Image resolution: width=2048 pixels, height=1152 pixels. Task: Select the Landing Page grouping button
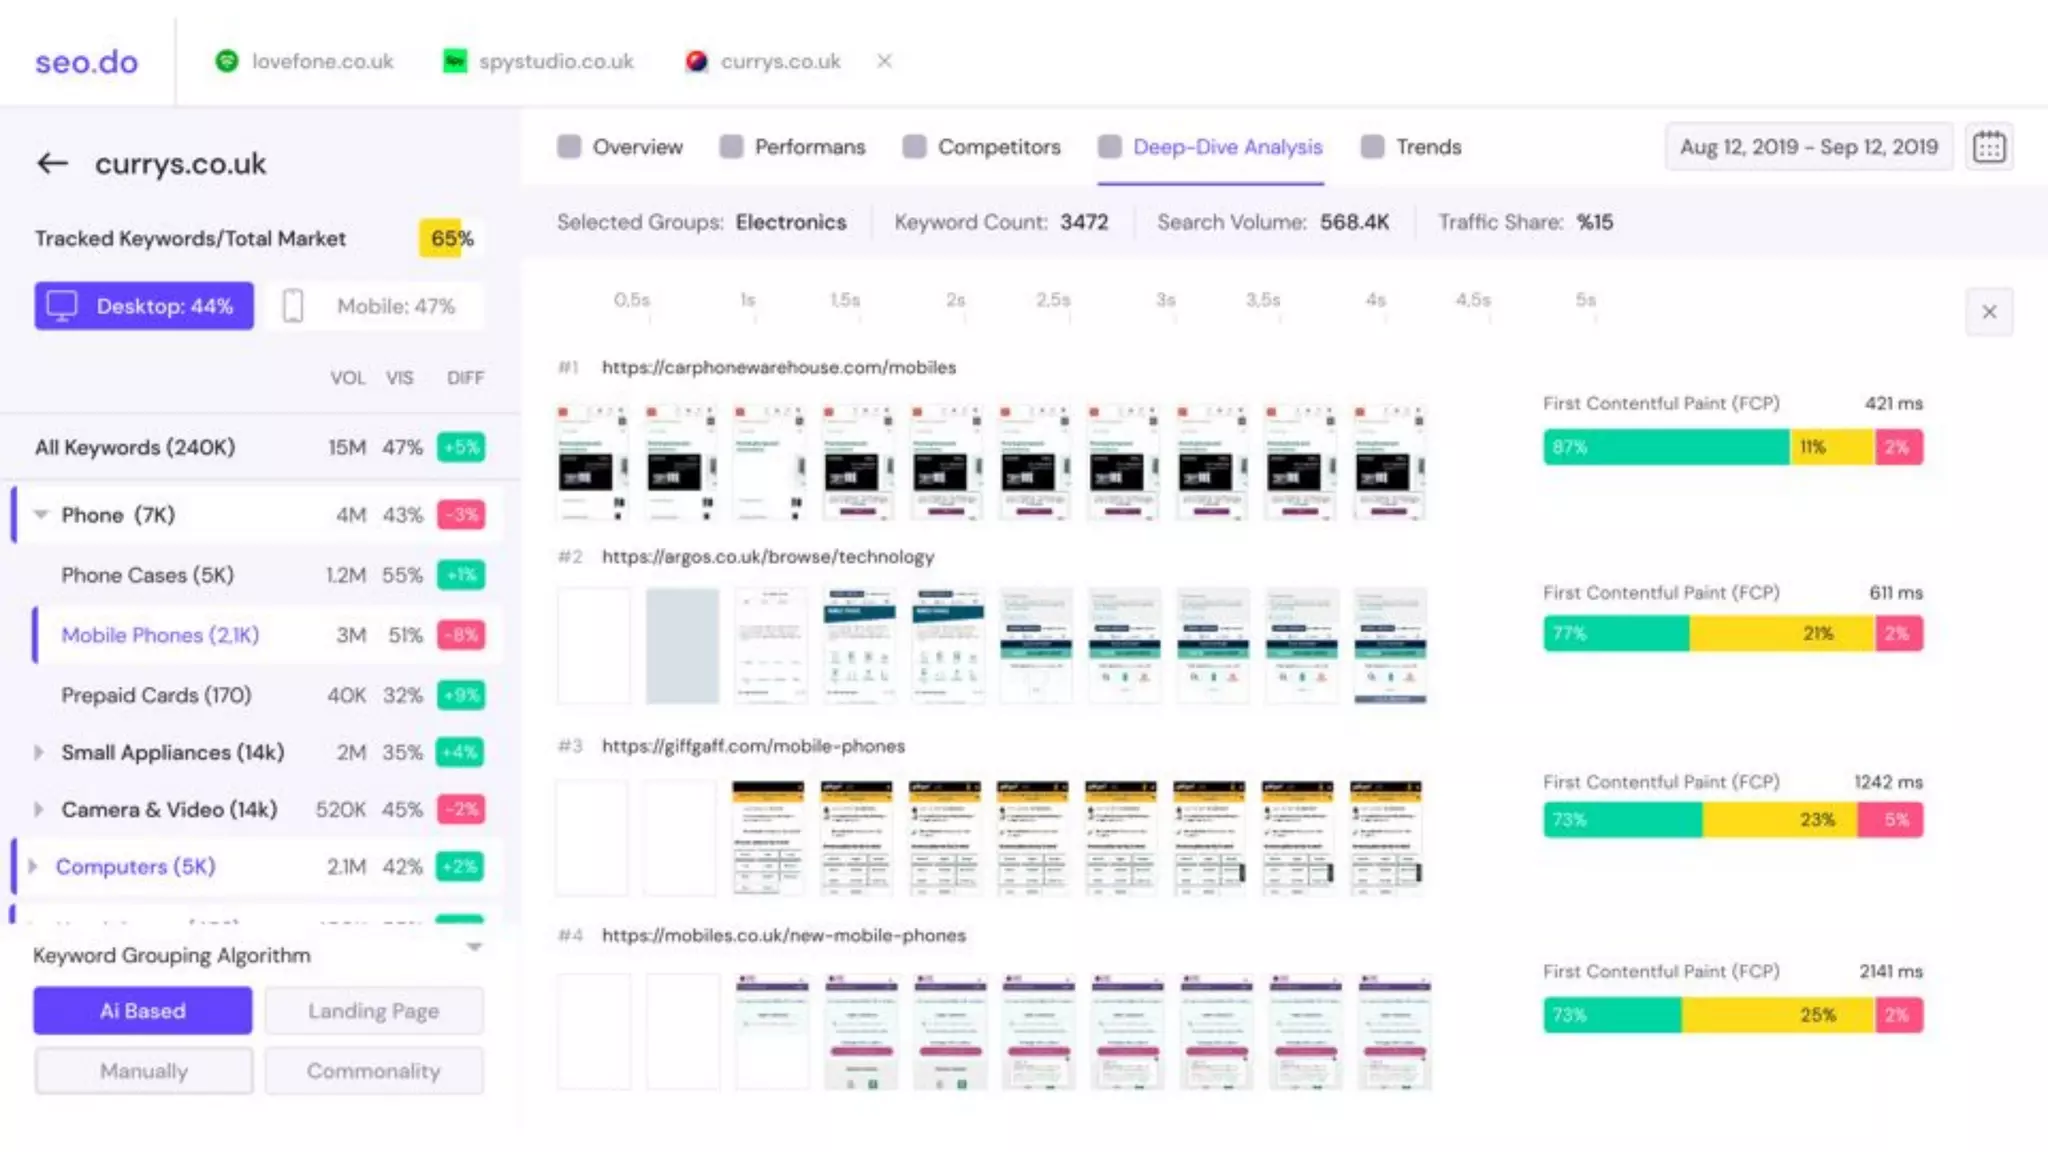pos(373,1011)
